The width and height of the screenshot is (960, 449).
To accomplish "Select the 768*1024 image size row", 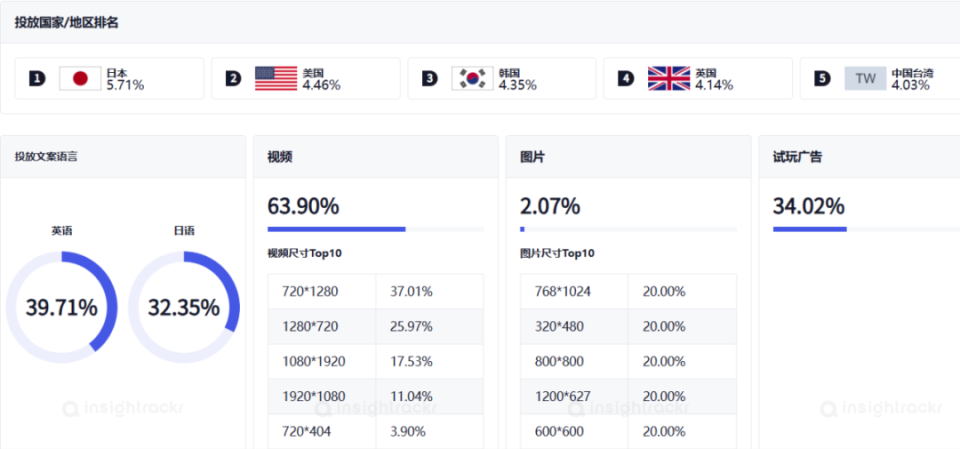I will tap(628, 291).
